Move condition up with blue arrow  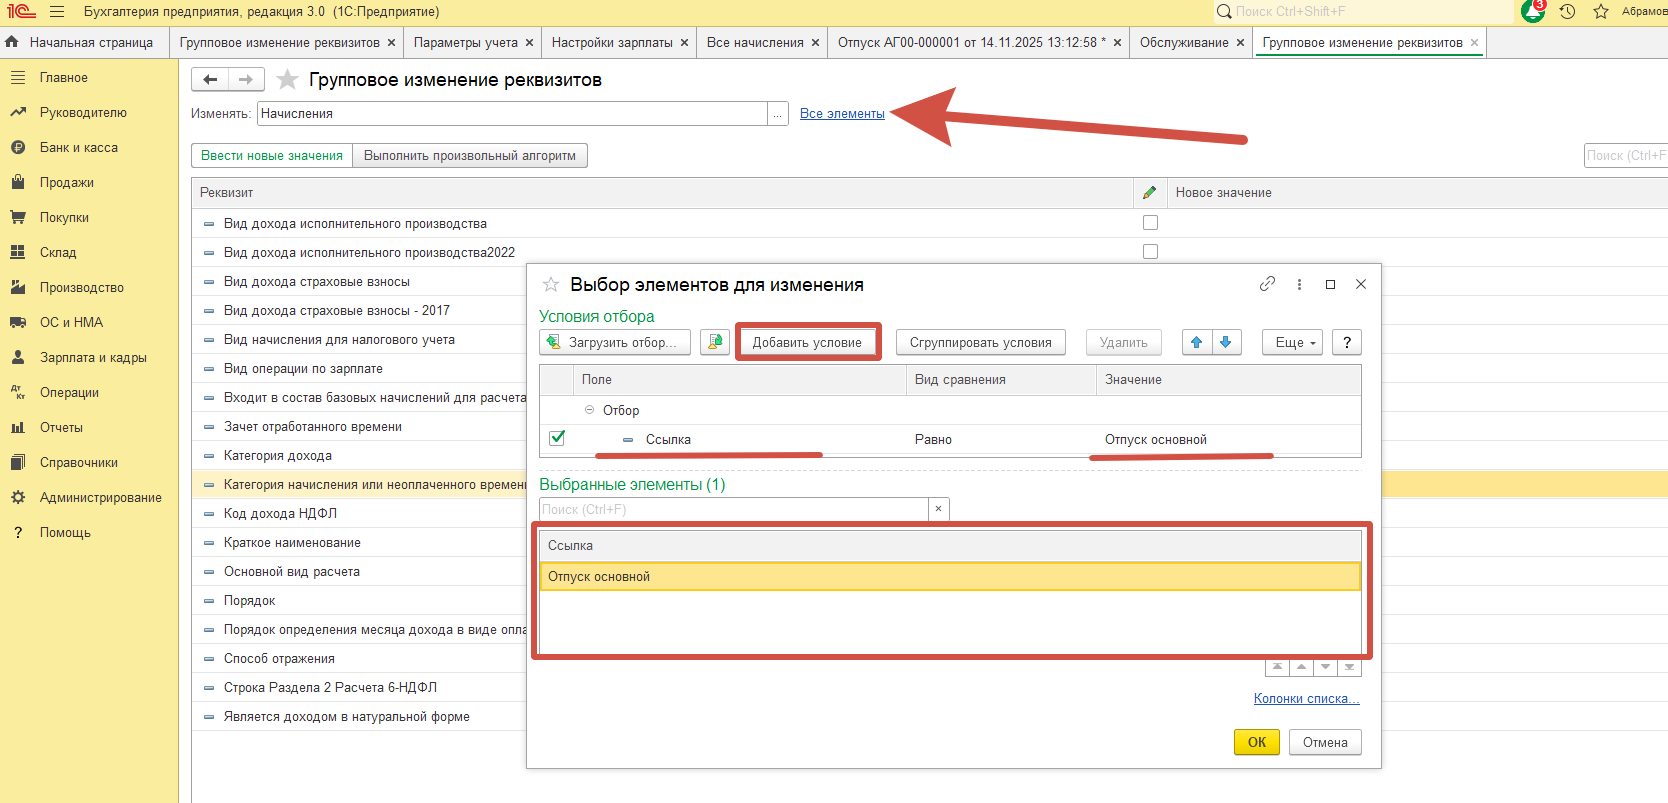pyautogui.click(x=1196, y=342)
